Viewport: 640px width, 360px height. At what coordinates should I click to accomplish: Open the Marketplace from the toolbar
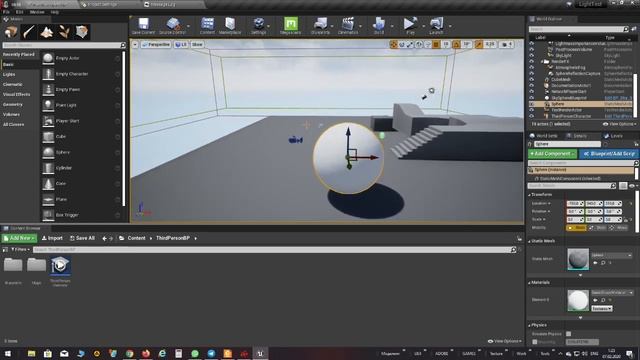[x=230, y=24]
